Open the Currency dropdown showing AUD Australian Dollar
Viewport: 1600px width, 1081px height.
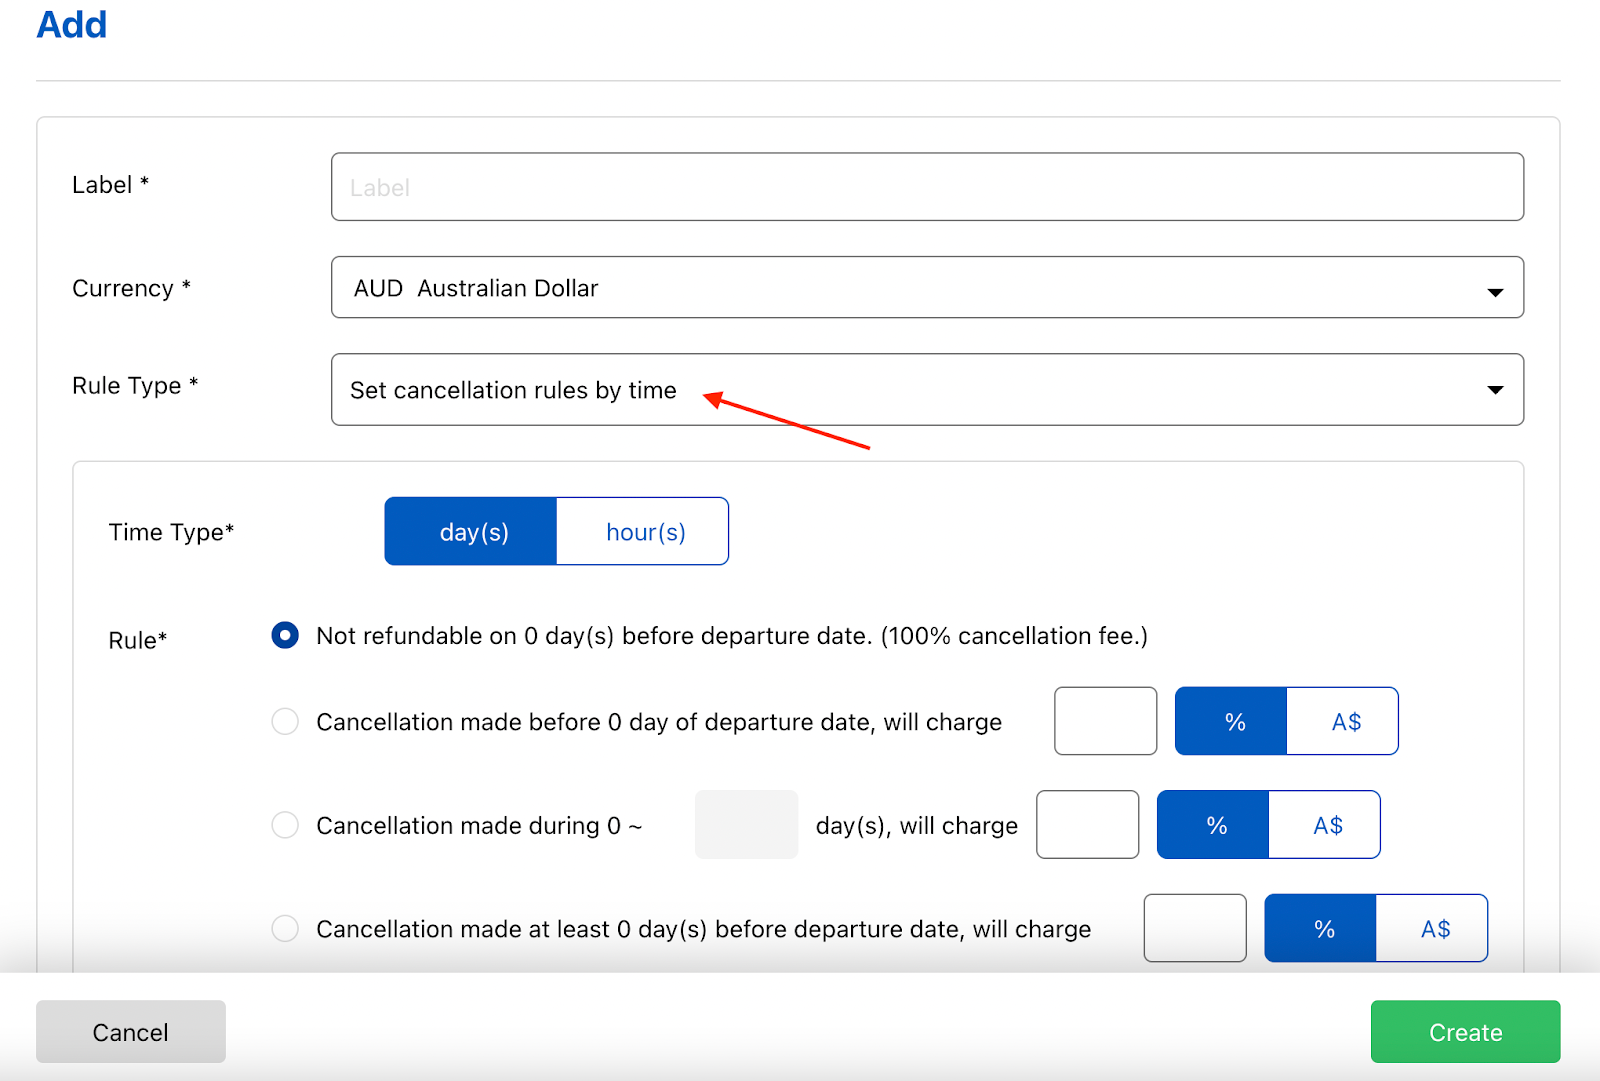pyautogui.click(x=927, y=288)
